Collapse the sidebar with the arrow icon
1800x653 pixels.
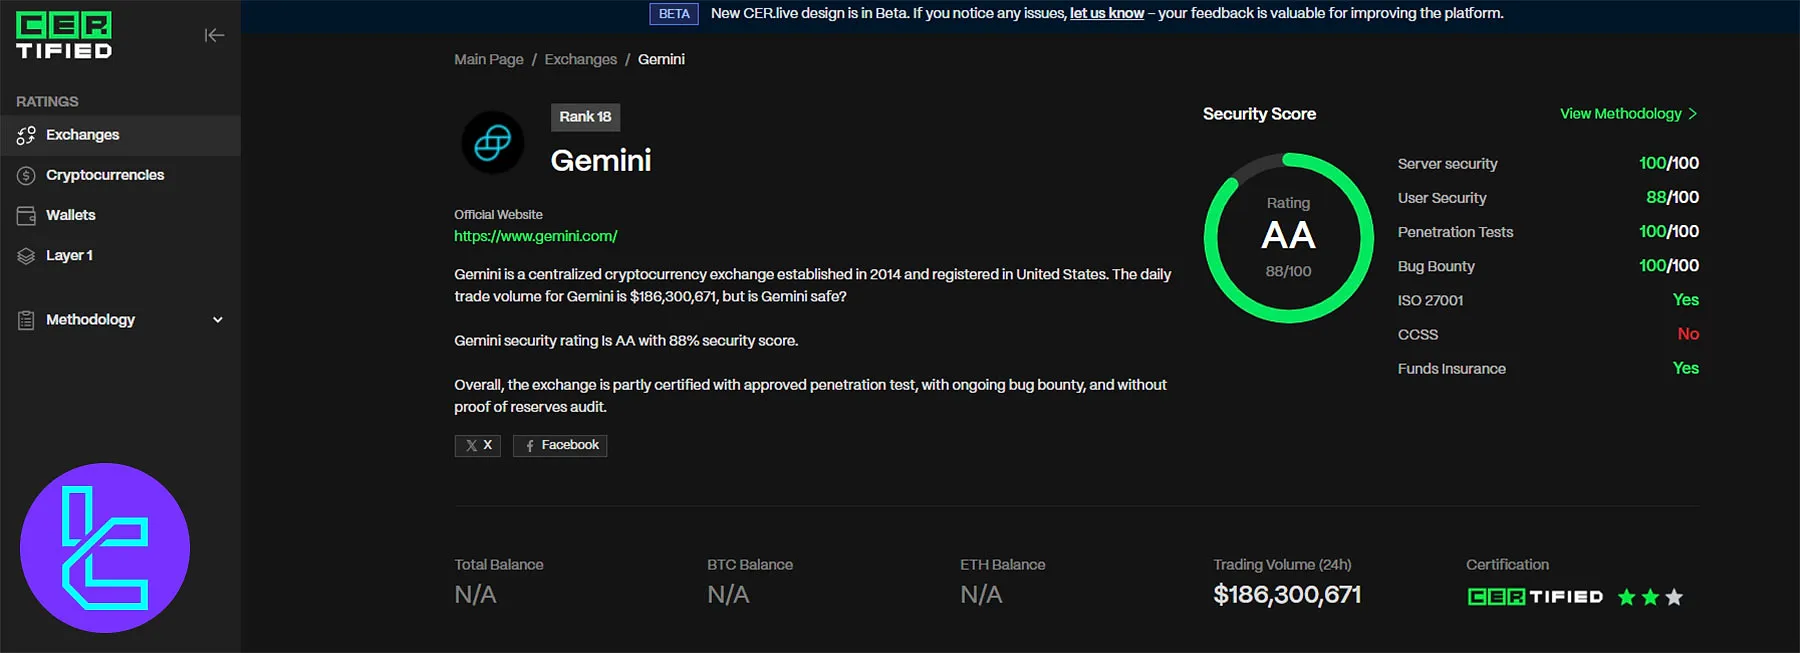[x=214, y=35]
